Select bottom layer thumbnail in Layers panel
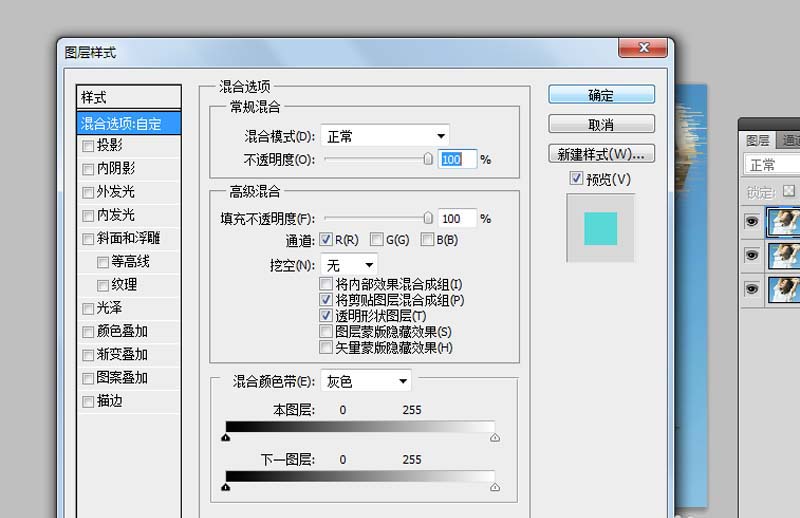The height and width of the screenshot is (518, 800). click(784, 289)
